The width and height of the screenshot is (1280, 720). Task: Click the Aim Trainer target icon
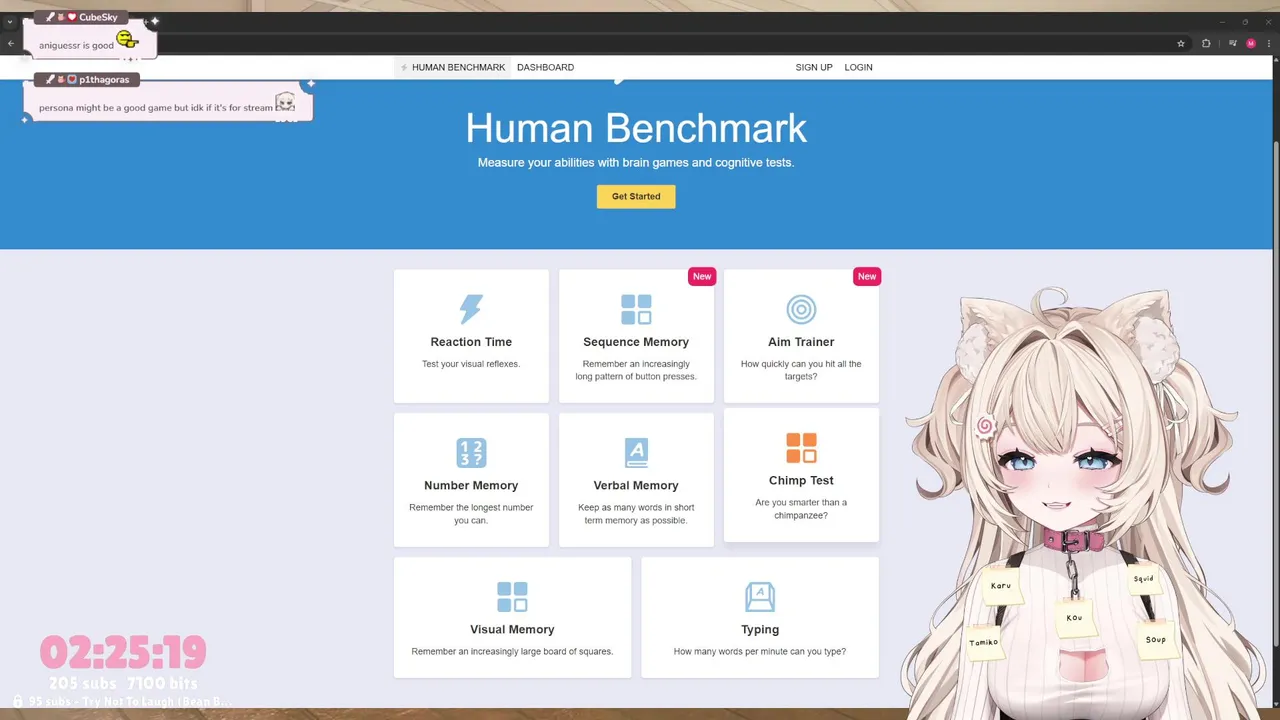pyautogui.click(x=801, y=309)
